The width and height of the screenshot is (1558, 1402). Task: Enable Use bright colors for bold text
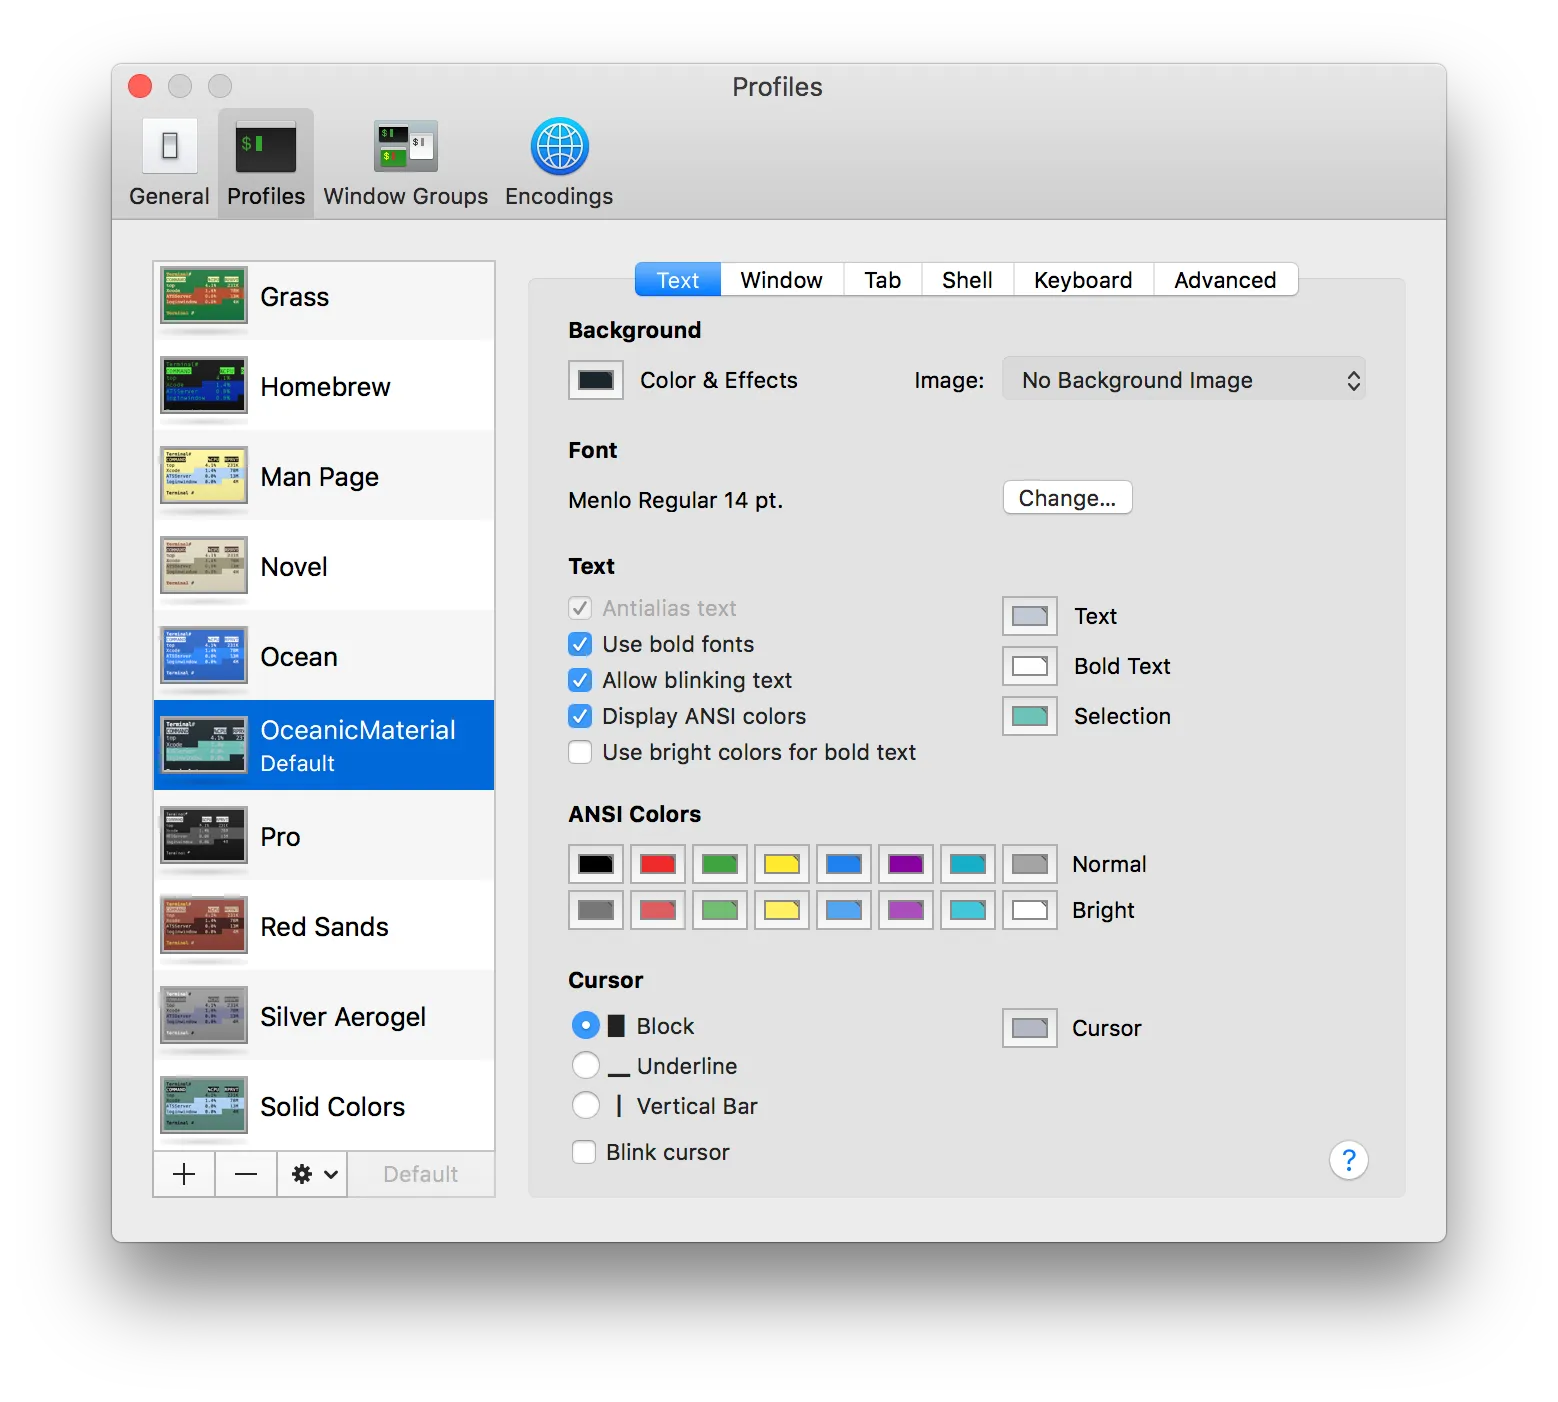point(580,752)
